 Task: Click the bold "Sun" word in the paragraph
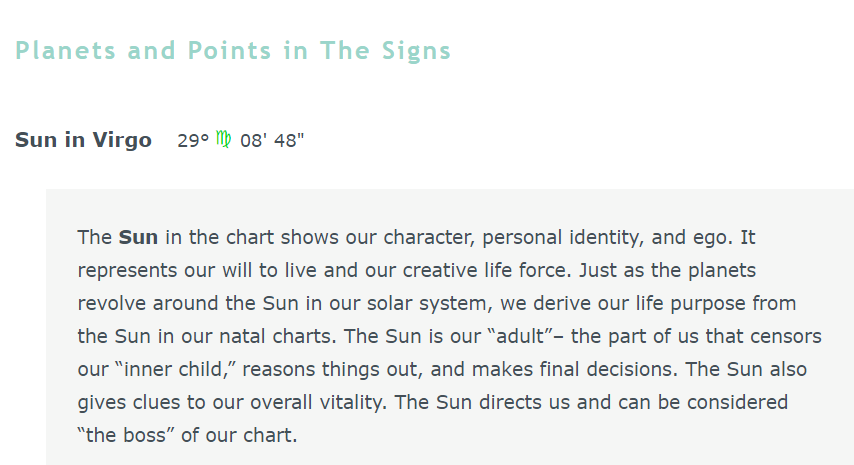[x=138, y=237]
